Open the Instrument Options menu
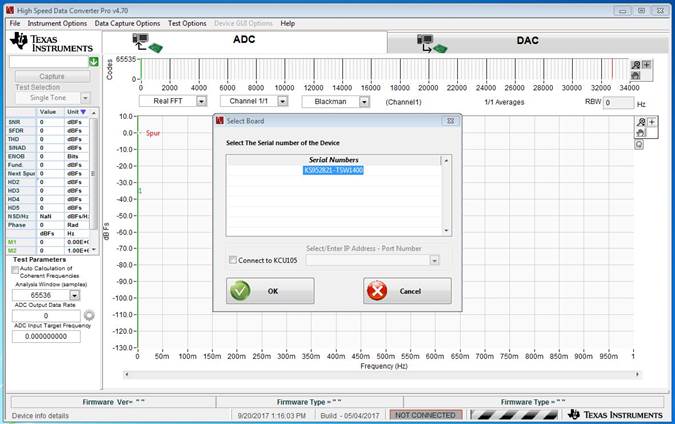 click(x=57, y=23)
